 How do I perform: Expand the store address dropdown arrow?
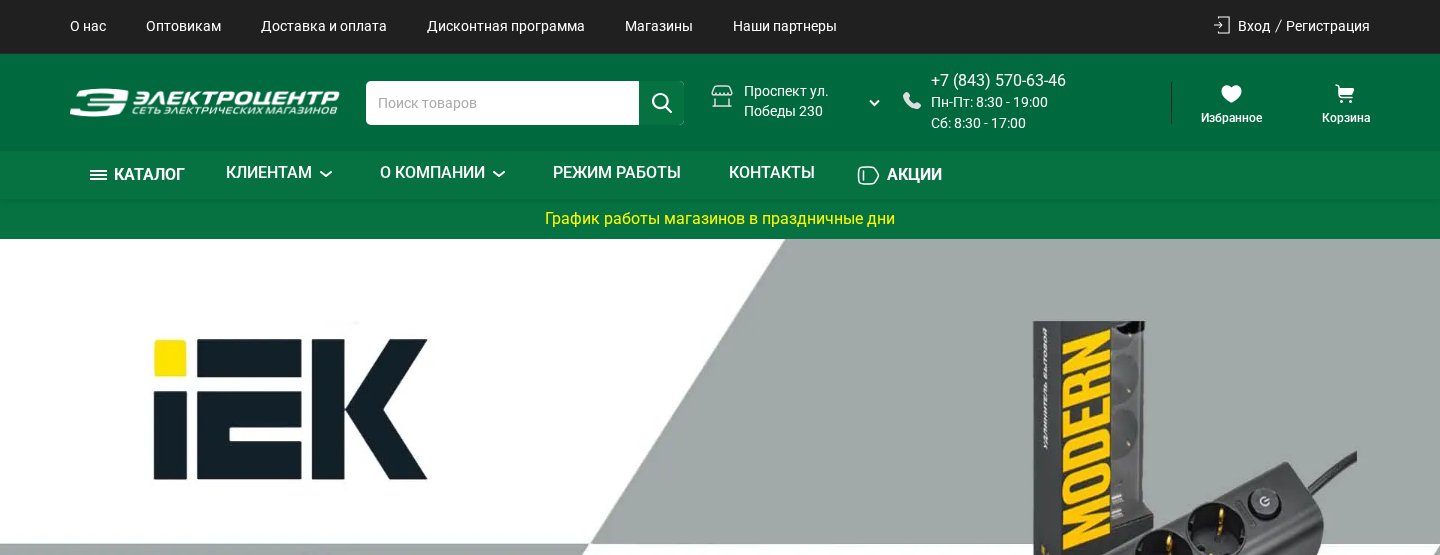[874, 103]
